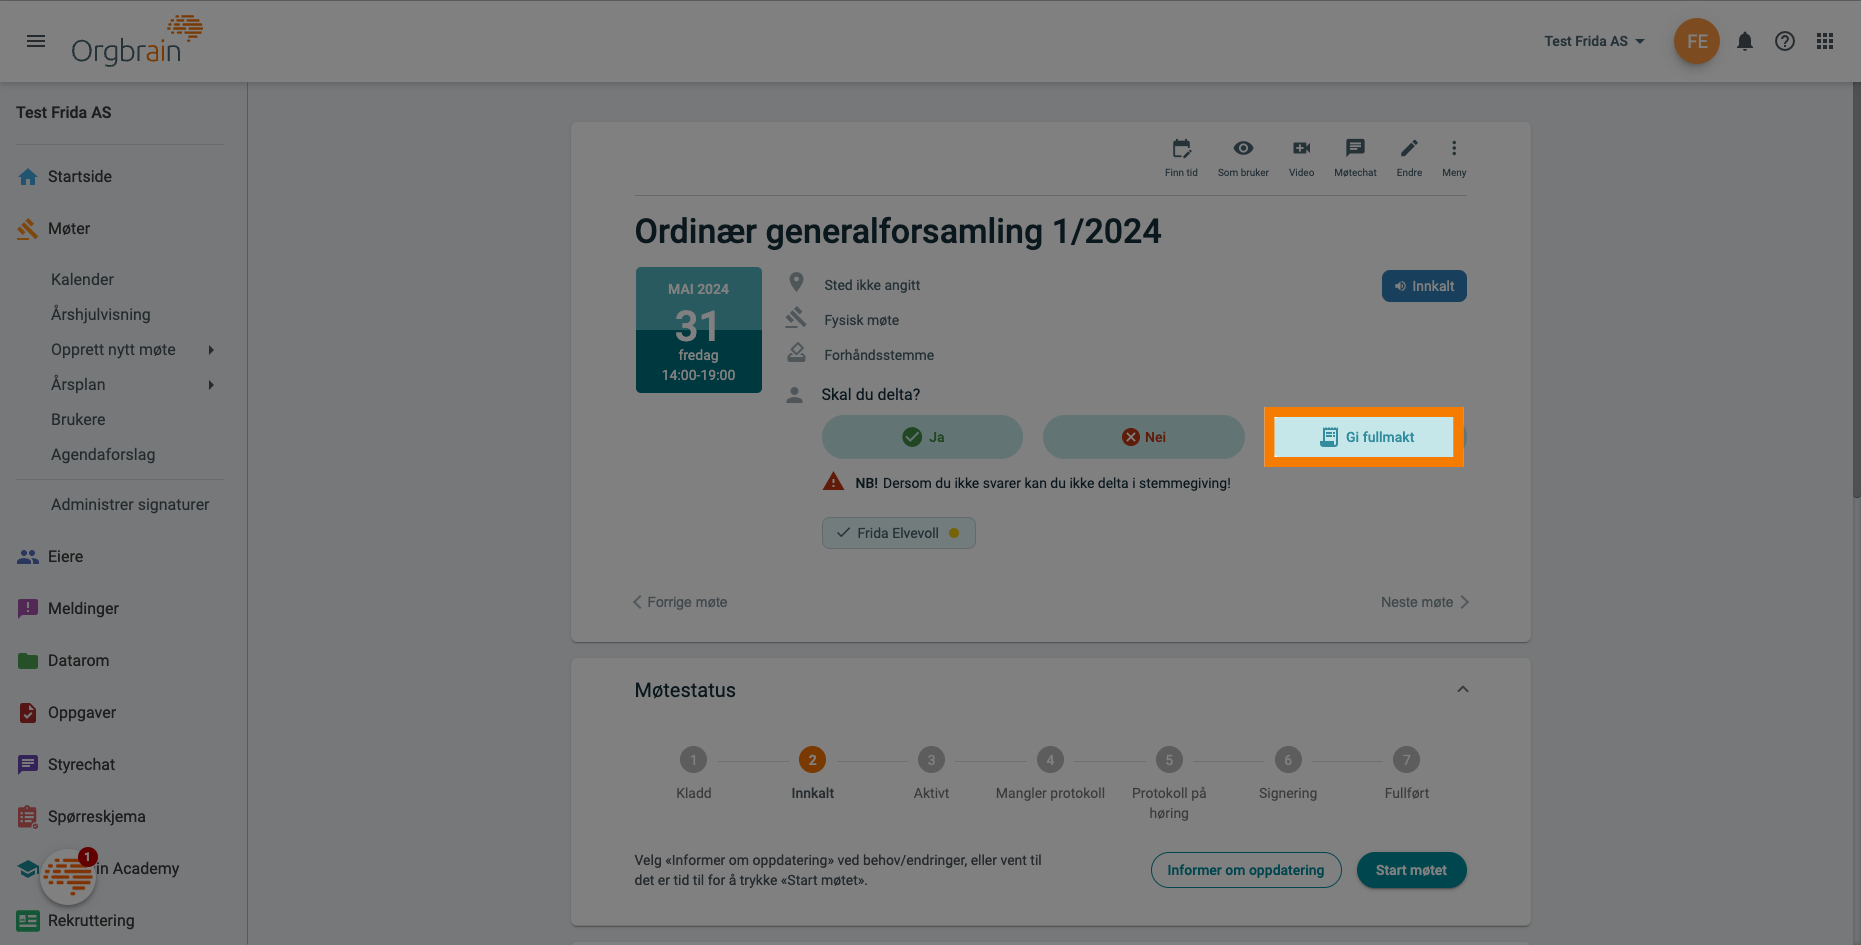Collapse the Møtestatus panel chevron
Screen dimensions: 1861x945
point(1463,689)
